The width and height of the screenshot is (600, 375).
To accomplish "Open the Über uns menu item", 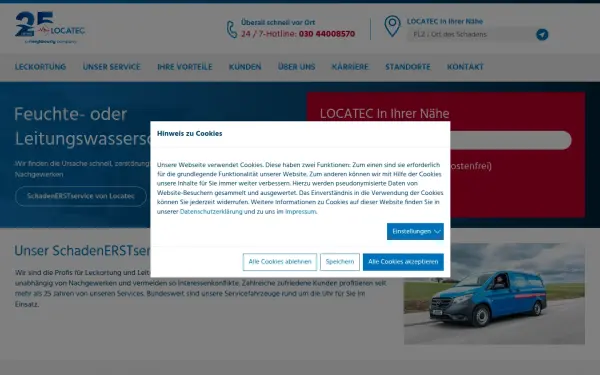I will [297, 67].
